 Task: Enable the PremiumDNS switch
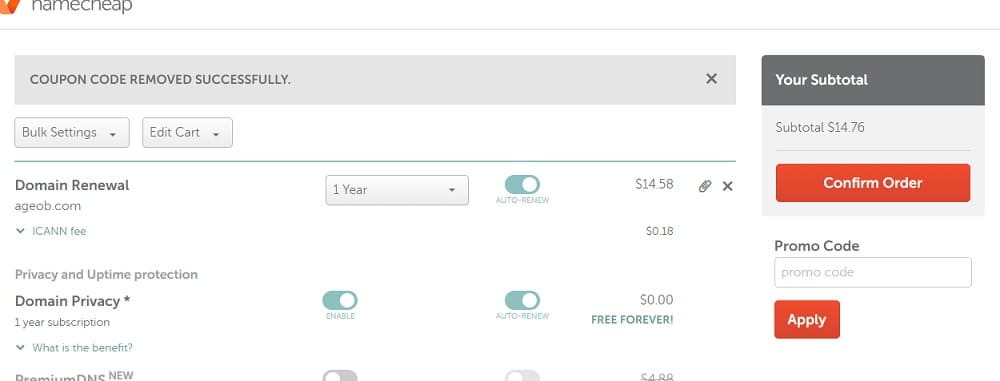click(x=340, y=375)
